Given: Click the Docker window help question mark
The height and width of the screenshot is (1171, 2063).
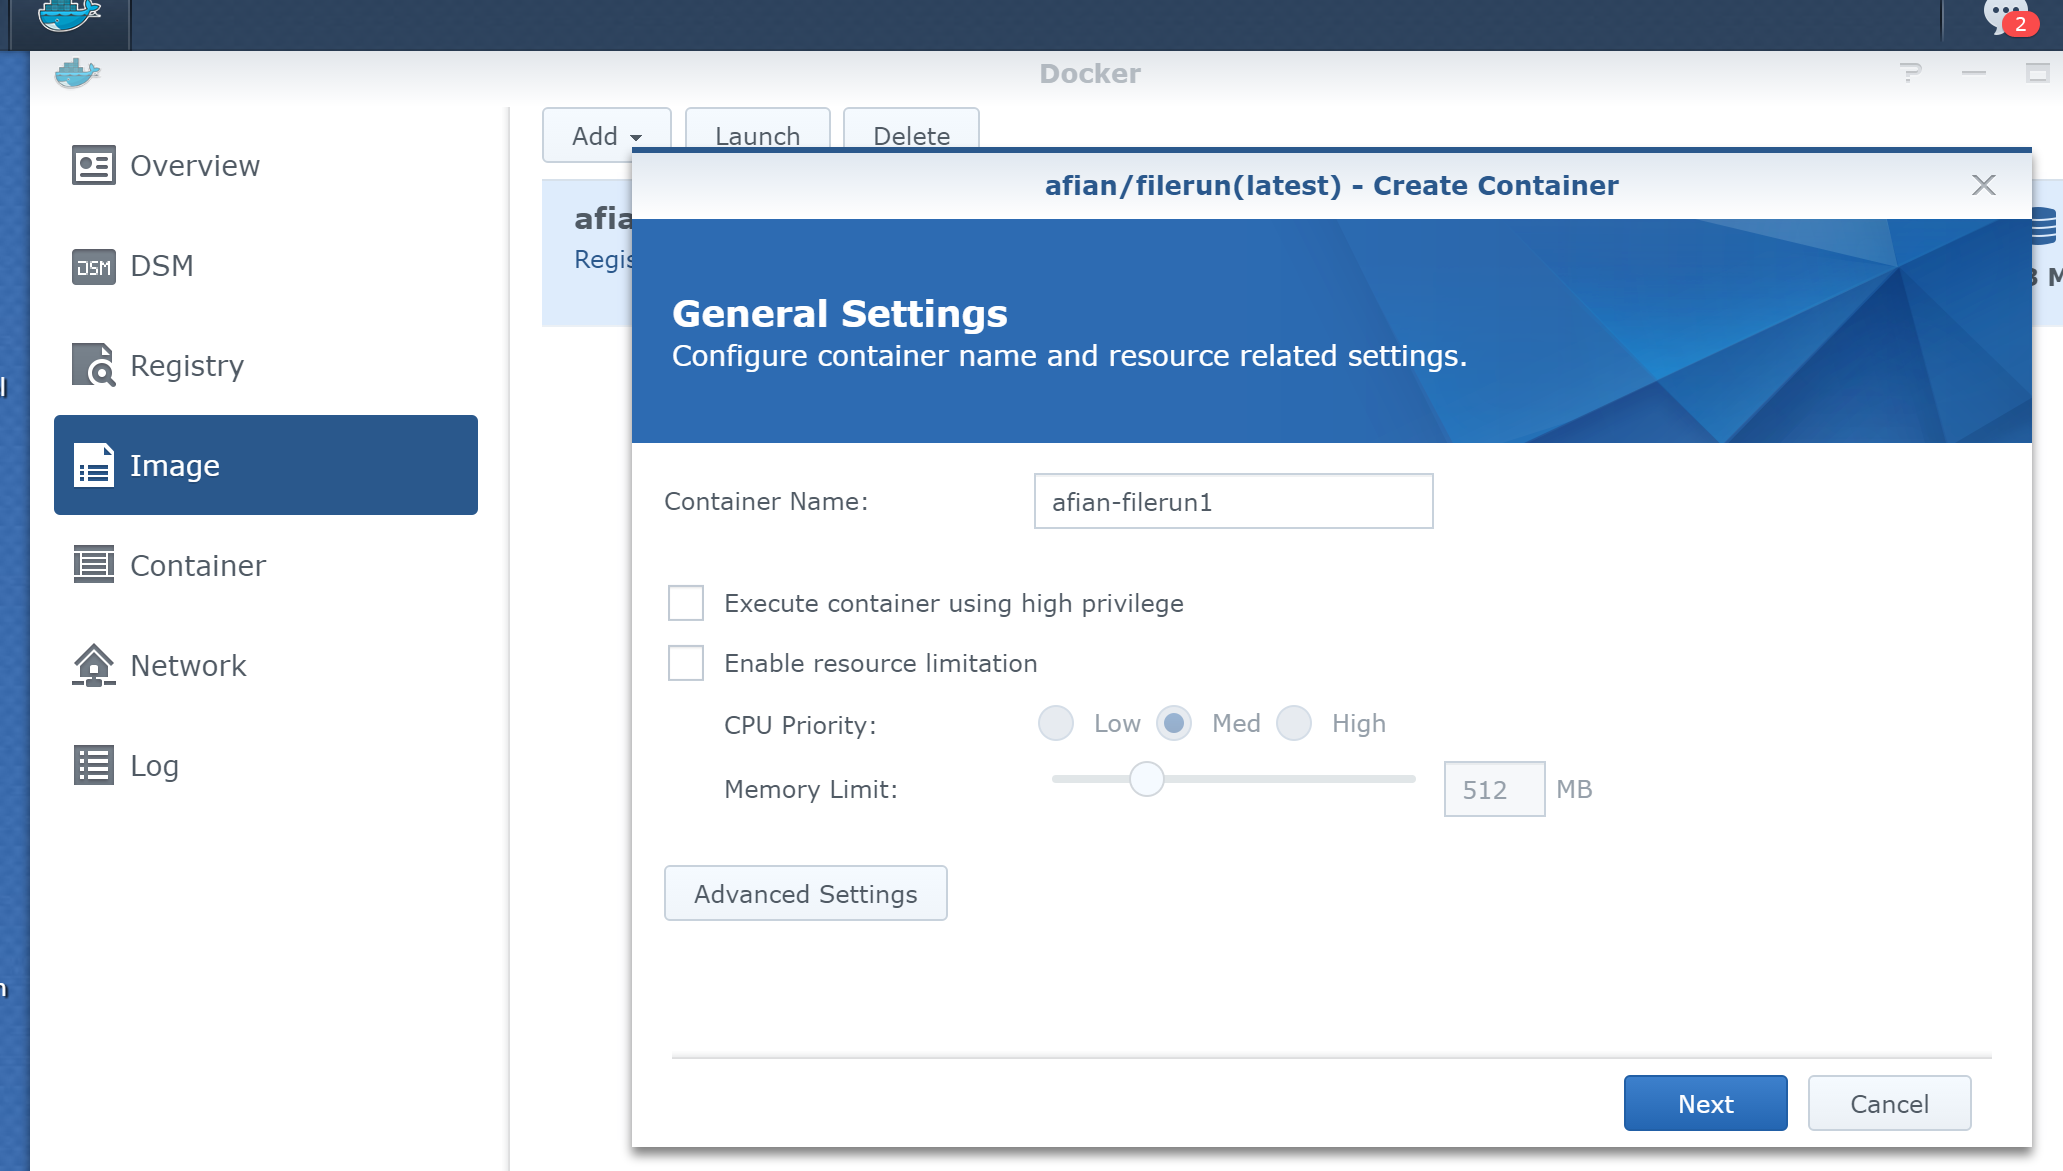Looking at the screenshot, I should 1910,73.
